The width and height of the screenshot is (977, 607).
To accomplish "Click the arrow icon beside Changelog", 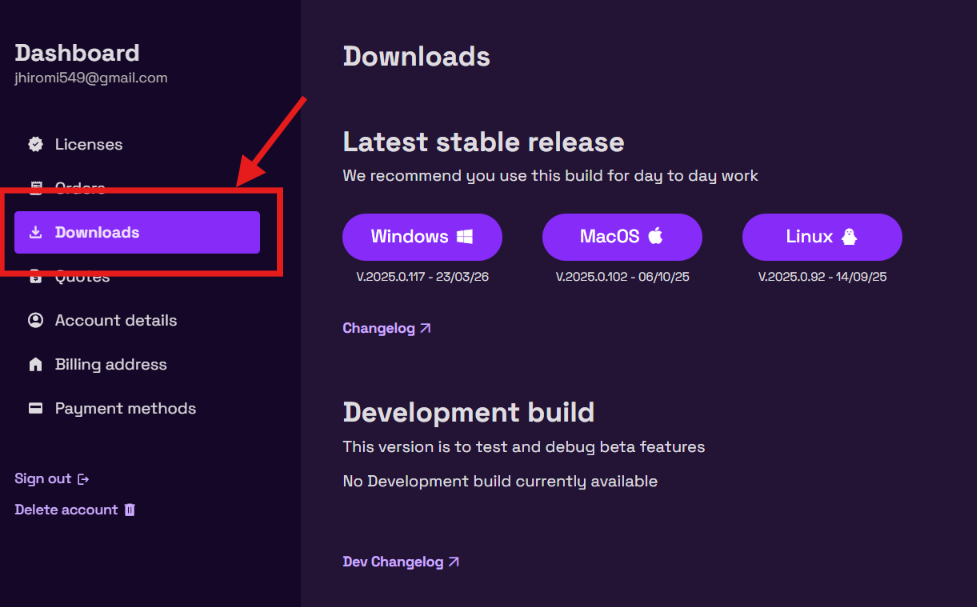I will pos(425,328).
